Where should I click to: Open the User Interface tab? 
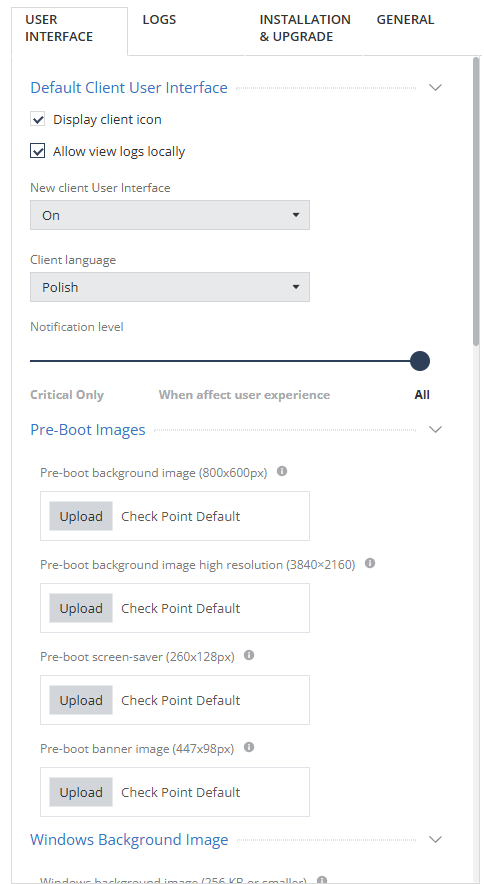(x=69, y=31)
